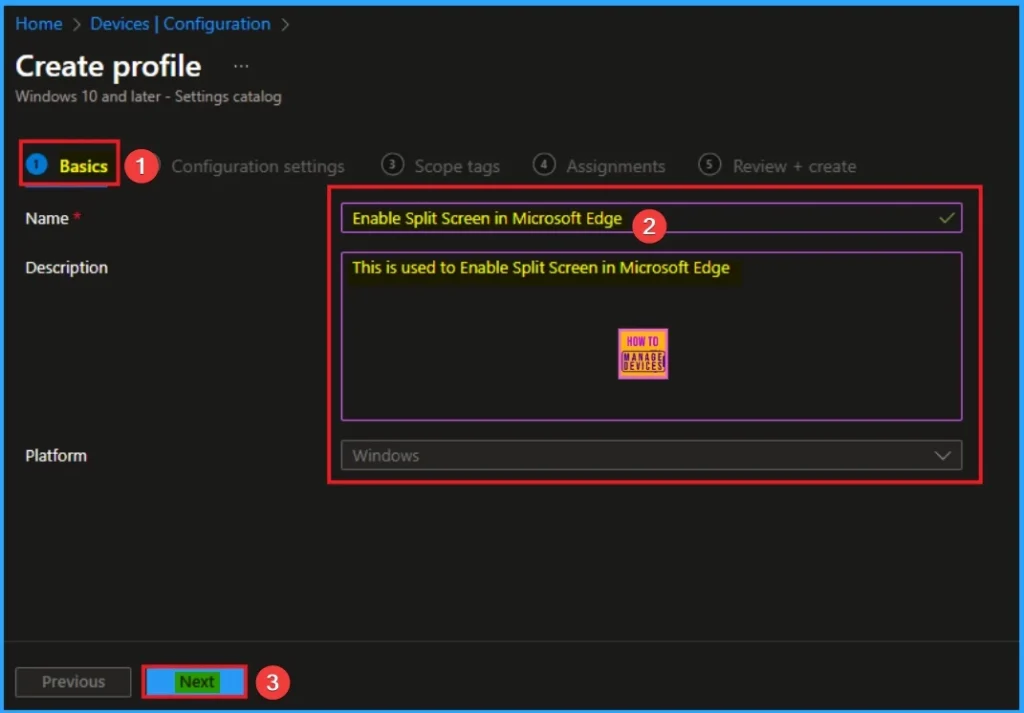Click the Create profile heading
This screenshot has height=713, width=1024.
108,66
